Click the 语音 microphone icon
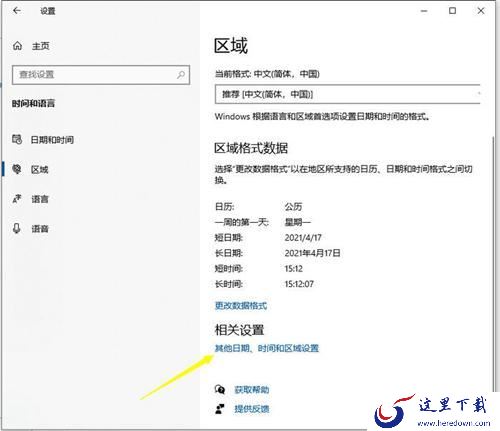This screenshot has width=500, height=431. pyautogui.click(x=17, y=228)
